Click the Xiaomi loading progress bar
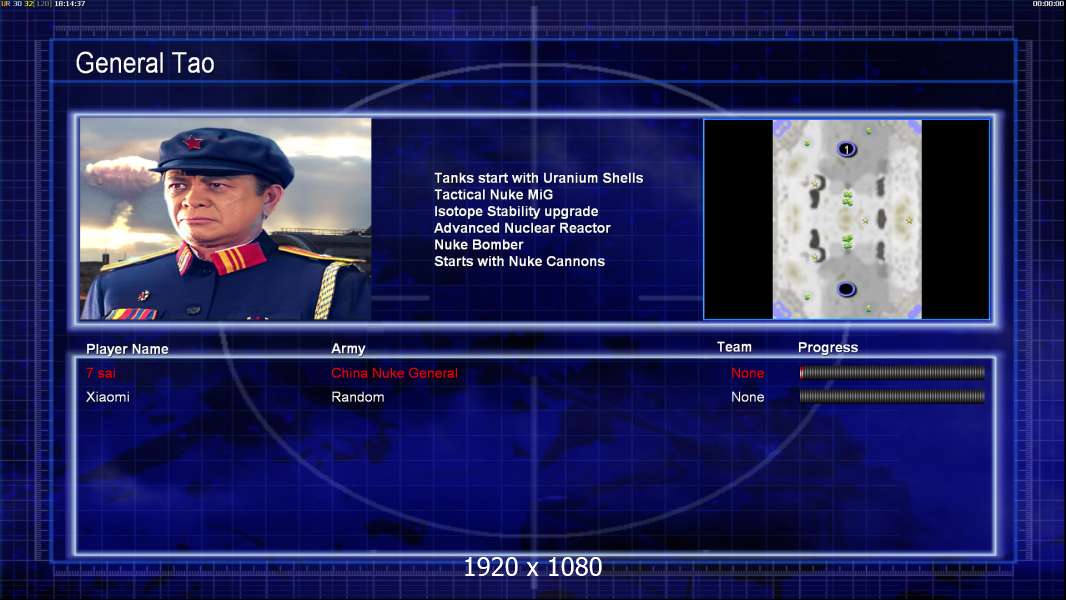This screenshot has width=1066, height=600. (x=892, y=396)
